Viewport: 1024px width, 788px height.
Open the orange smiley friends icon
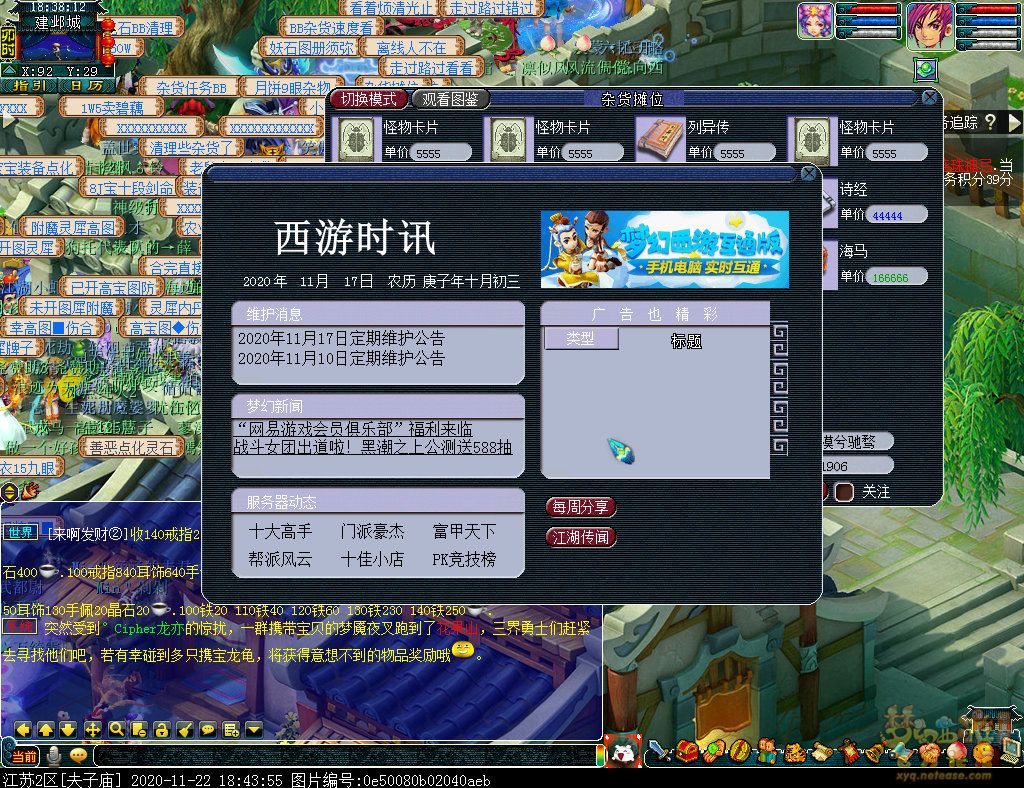(x=983, y=754)
